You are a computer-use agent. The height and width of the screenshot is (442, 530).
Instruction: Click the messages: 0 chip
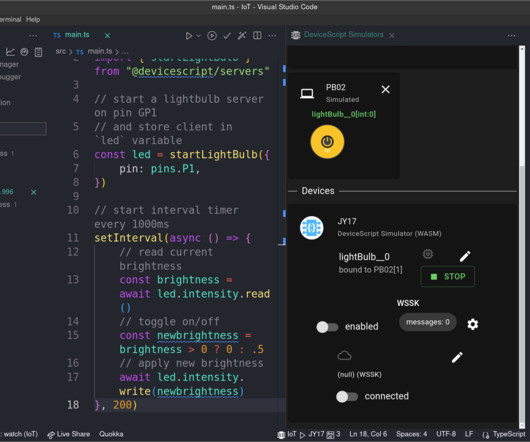428,322
